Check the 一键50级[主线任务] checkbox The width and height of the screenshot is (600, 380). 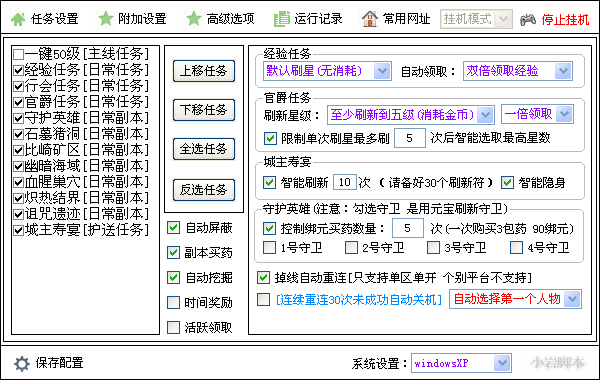(18, 54)
